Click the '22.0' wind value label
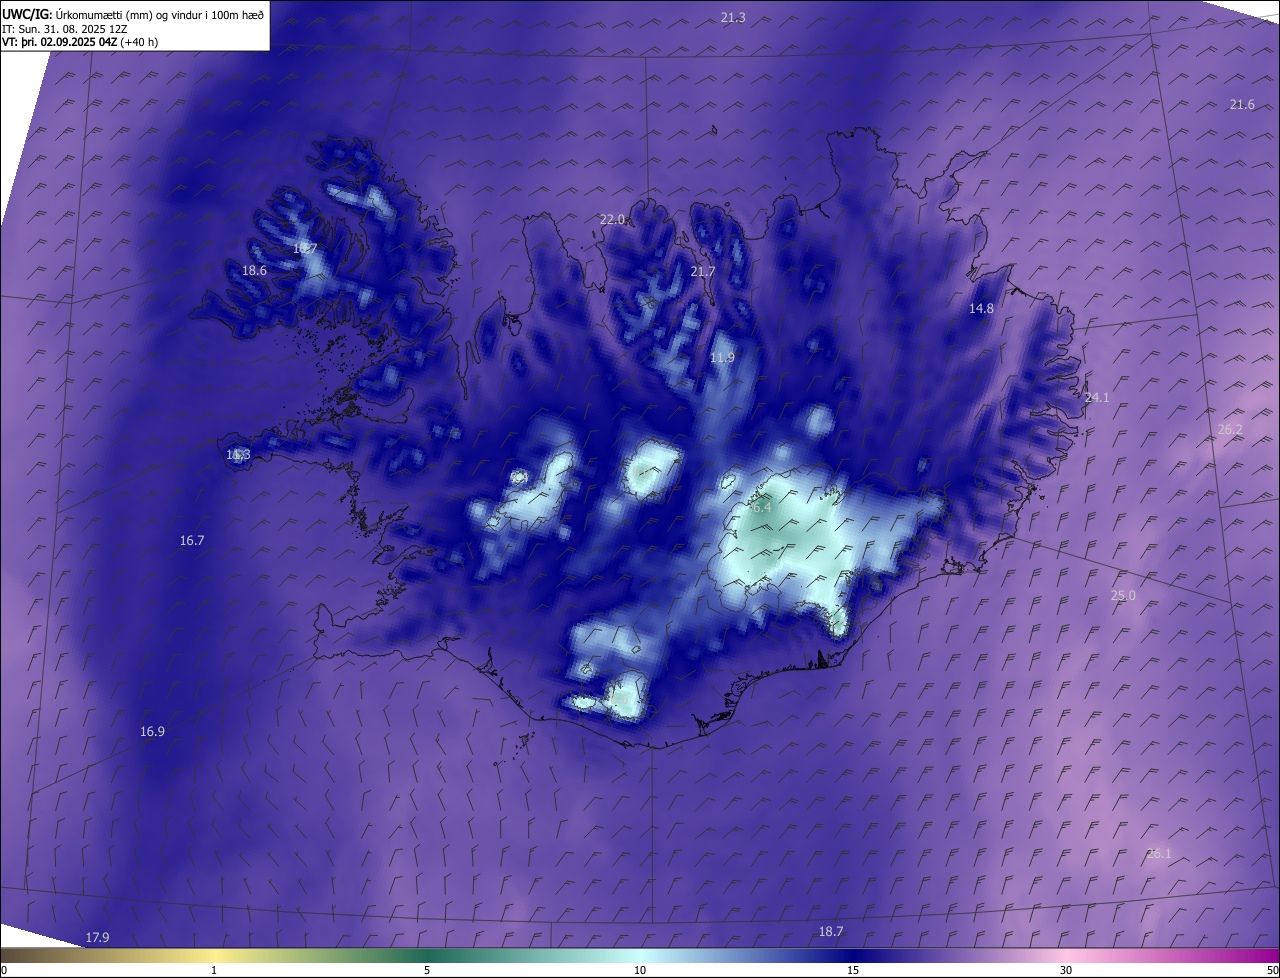Image resolution: width=1280 pixels, height=978 pixels. point(612,220)
